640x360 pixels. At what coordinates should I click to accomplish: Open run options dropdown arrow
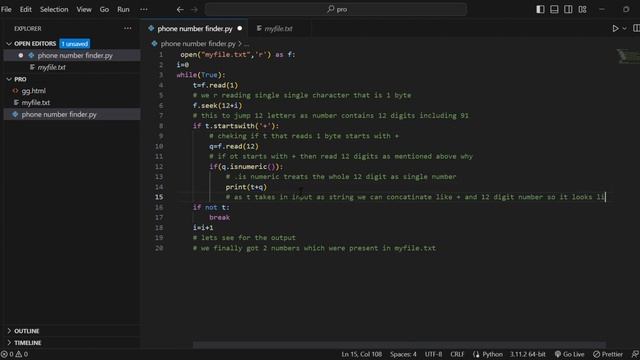pyautogui.click(x=624, y=28)
